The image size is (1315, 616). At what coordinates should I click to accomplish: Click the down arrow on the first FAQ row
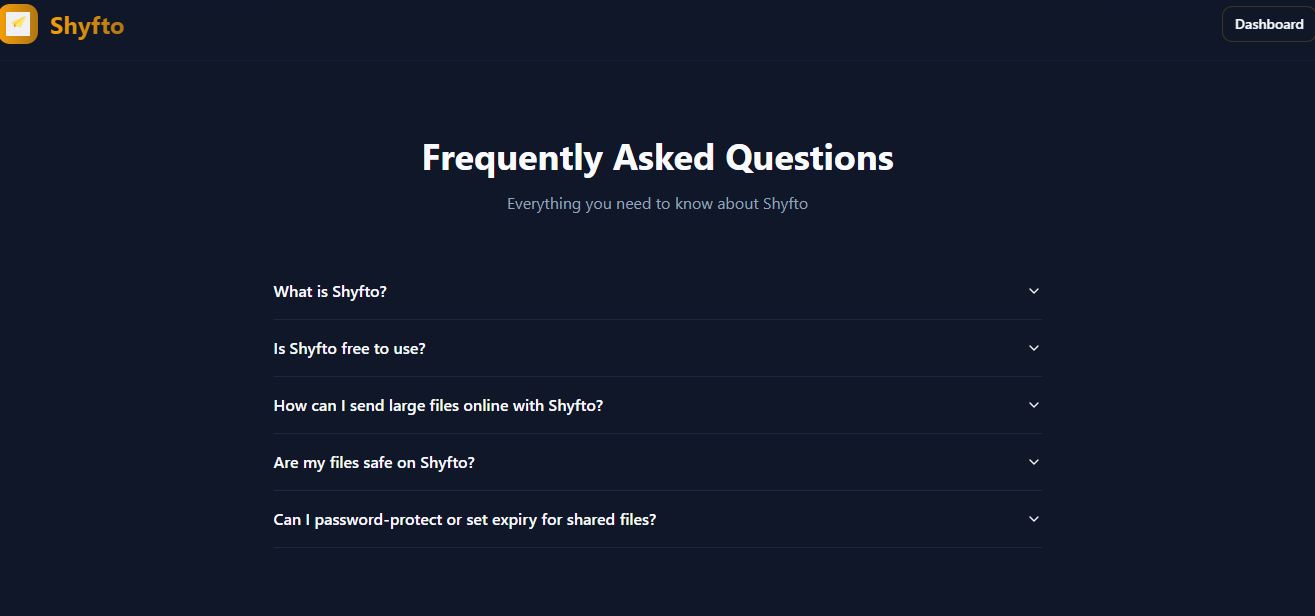1034,291
